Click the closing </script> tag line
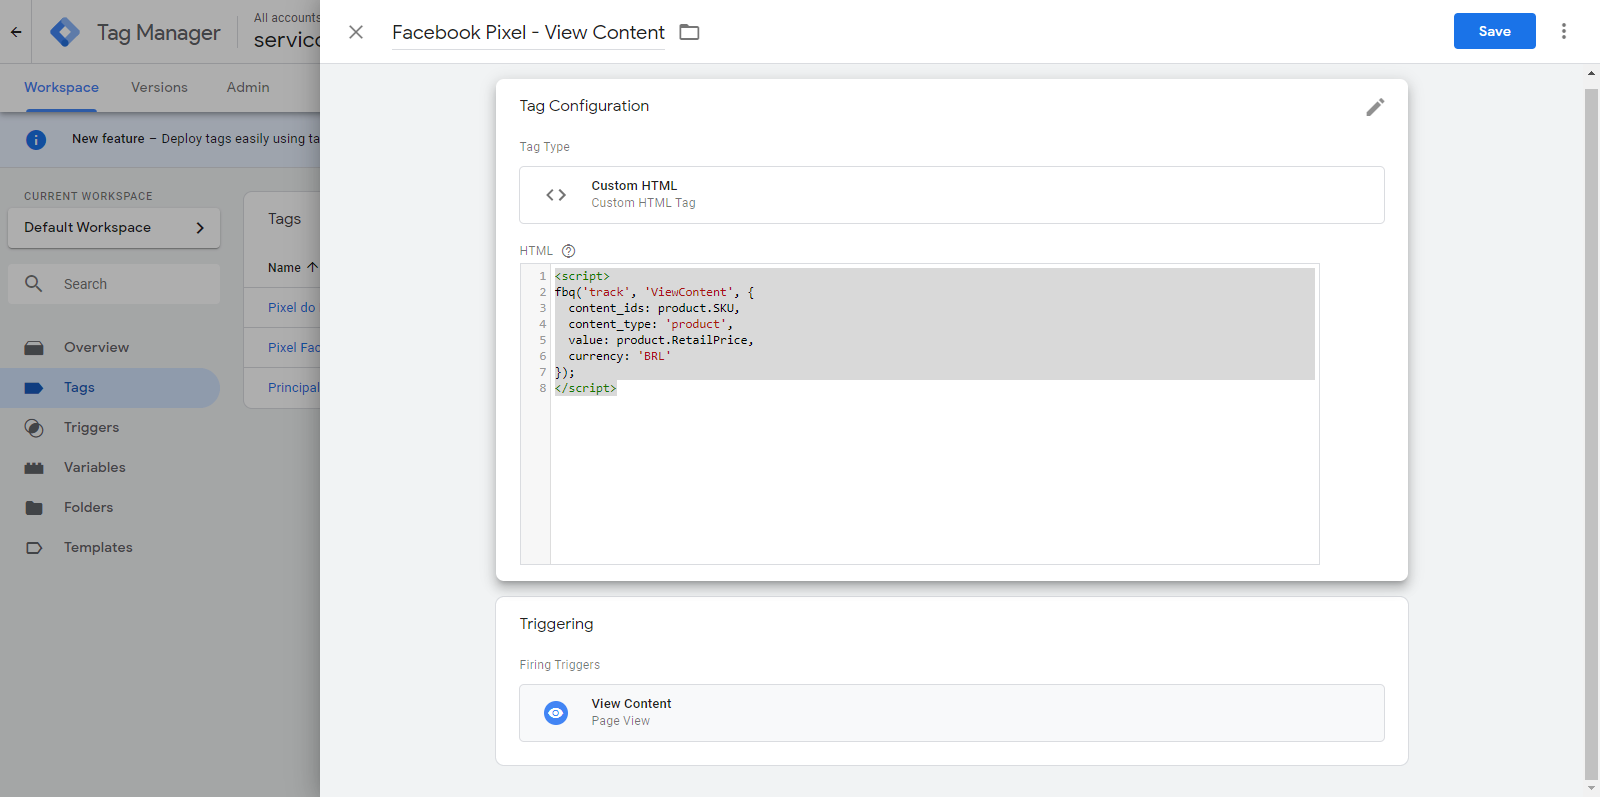 (586, 388)
